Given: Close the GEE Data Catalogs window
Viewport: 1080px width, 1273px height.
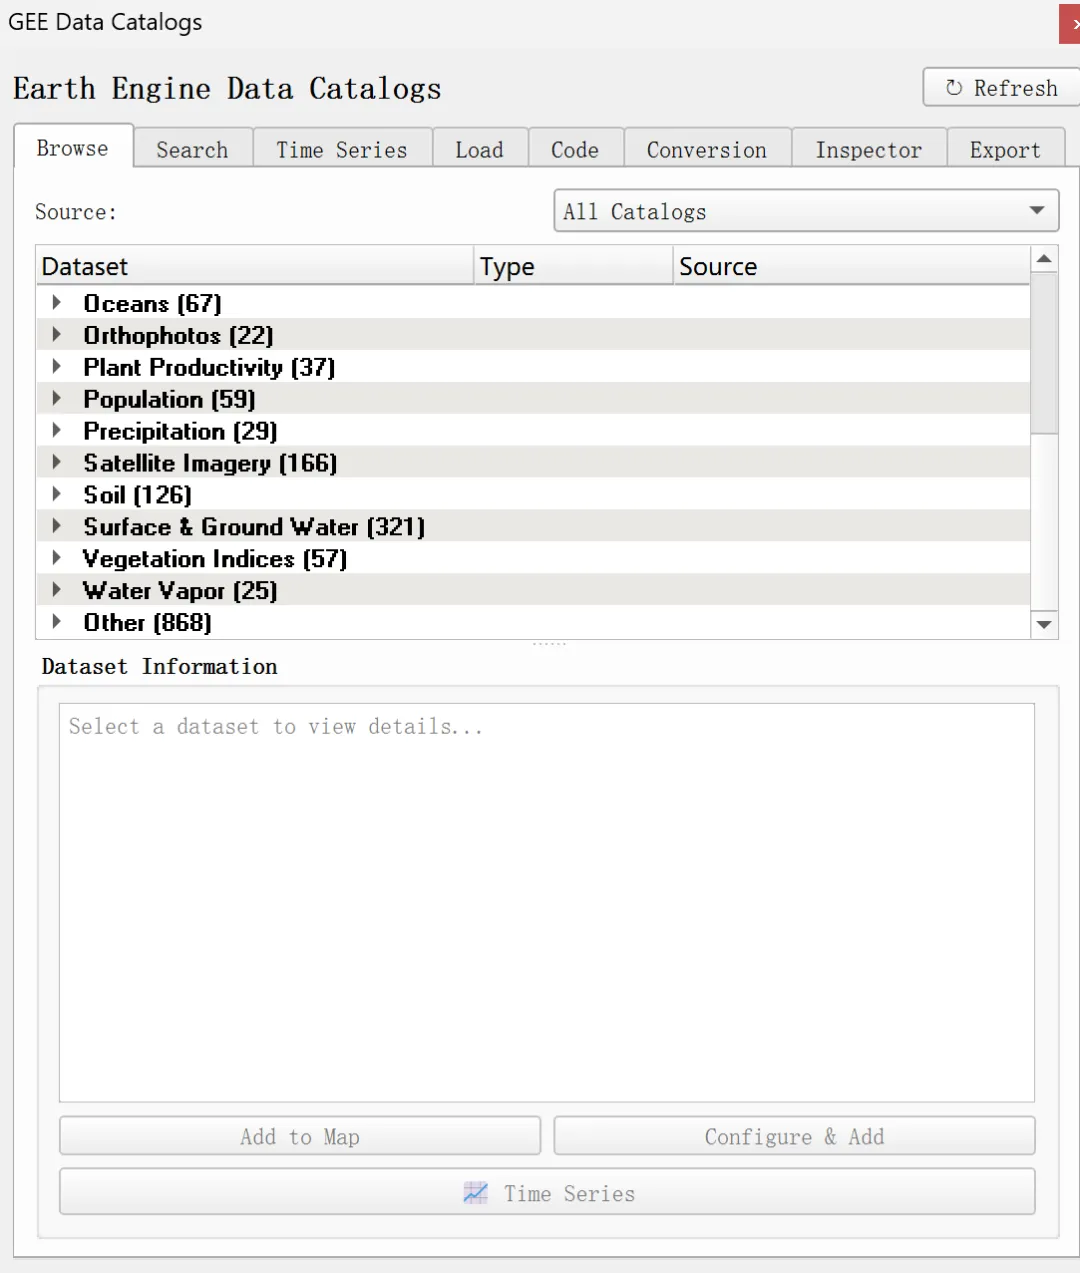Looking at the screenshot, I should pos(1071,24).
